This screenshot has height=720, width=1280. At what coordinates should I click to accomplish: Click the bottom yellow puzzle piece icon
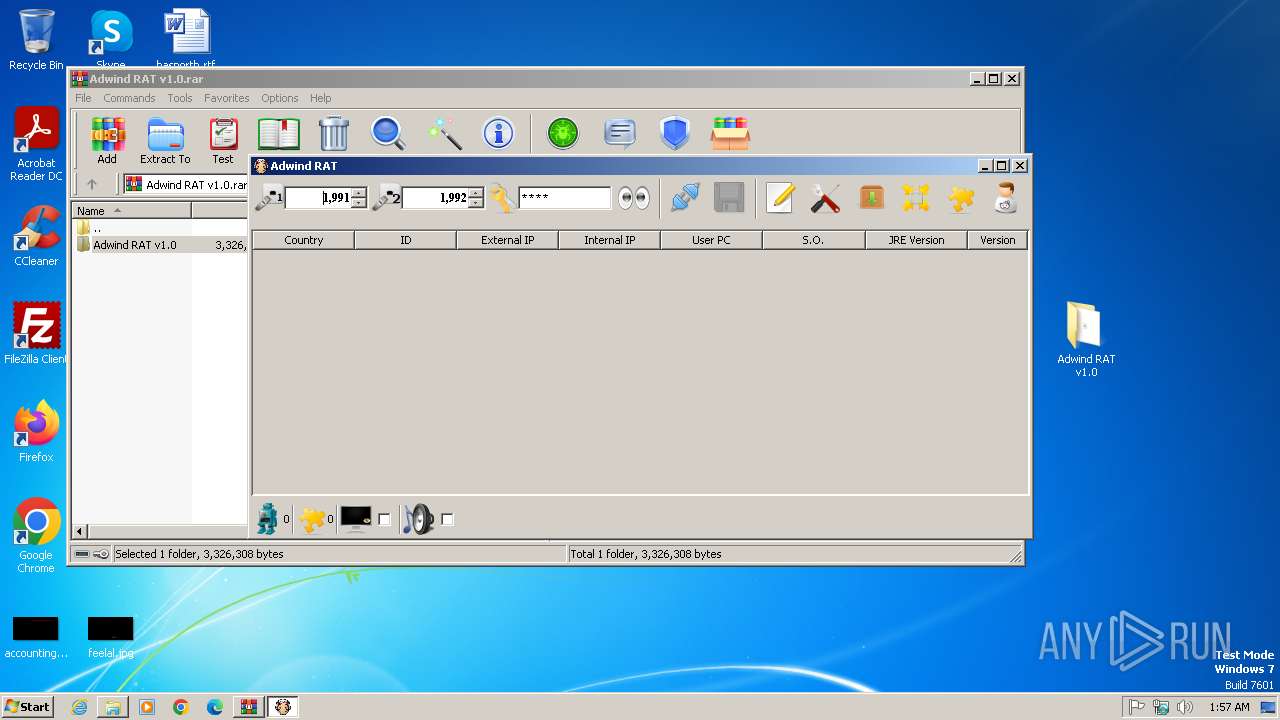click(x=313, y=520)
